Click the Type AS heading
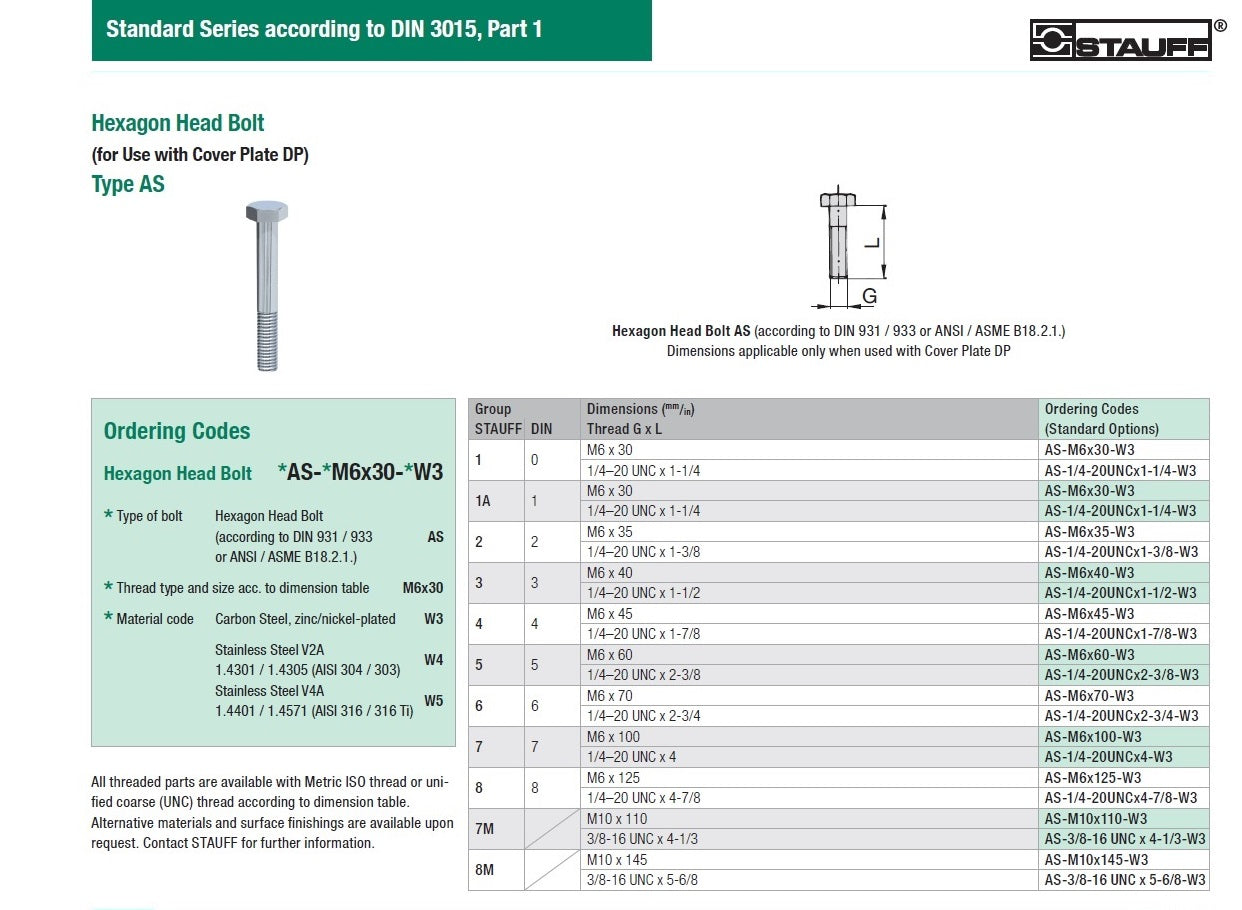This screenshot has width=1242, height=910. (x=128, y=184)
